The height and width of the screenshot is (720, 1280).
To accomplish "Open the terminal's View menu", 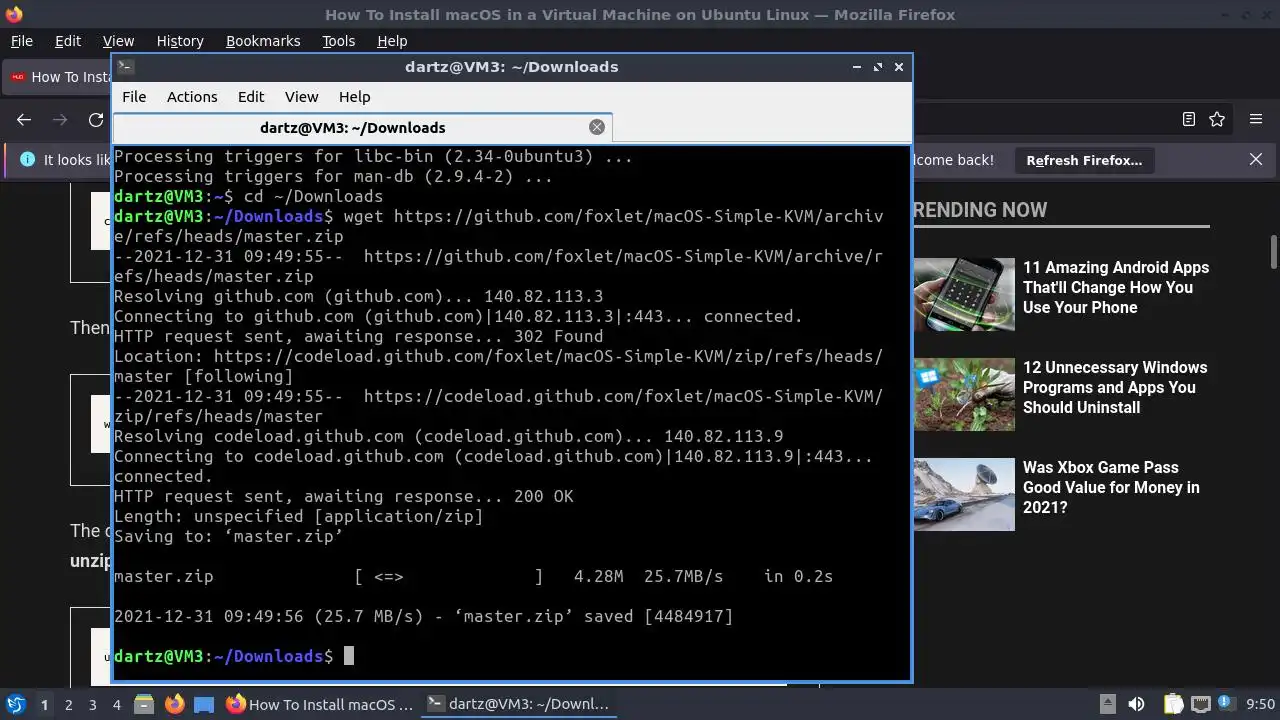I will click(301, 96).
